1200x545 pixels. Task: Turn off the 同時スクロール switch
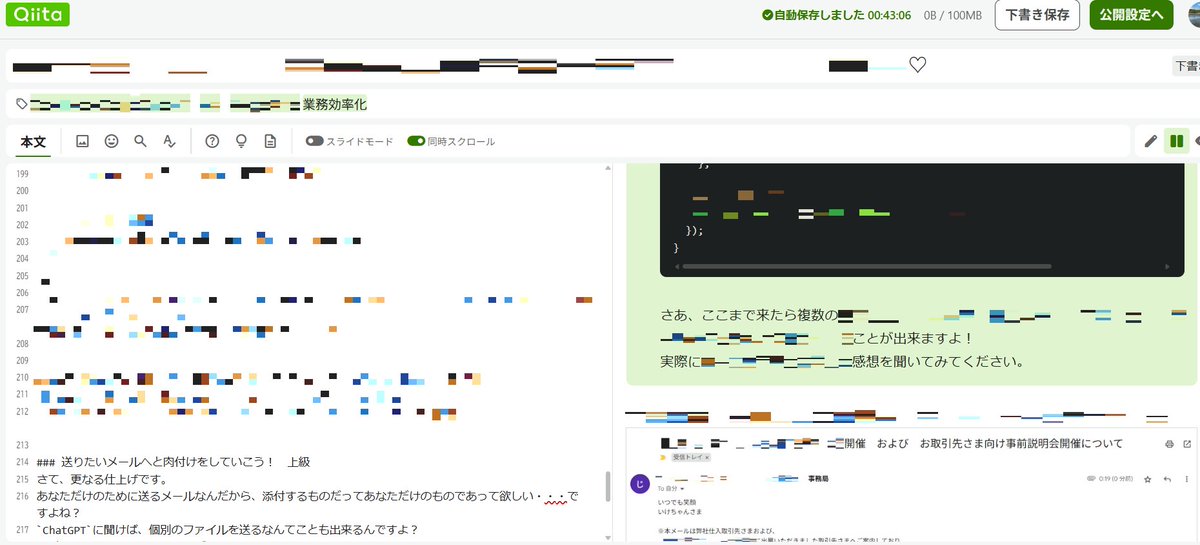[416, 142]
